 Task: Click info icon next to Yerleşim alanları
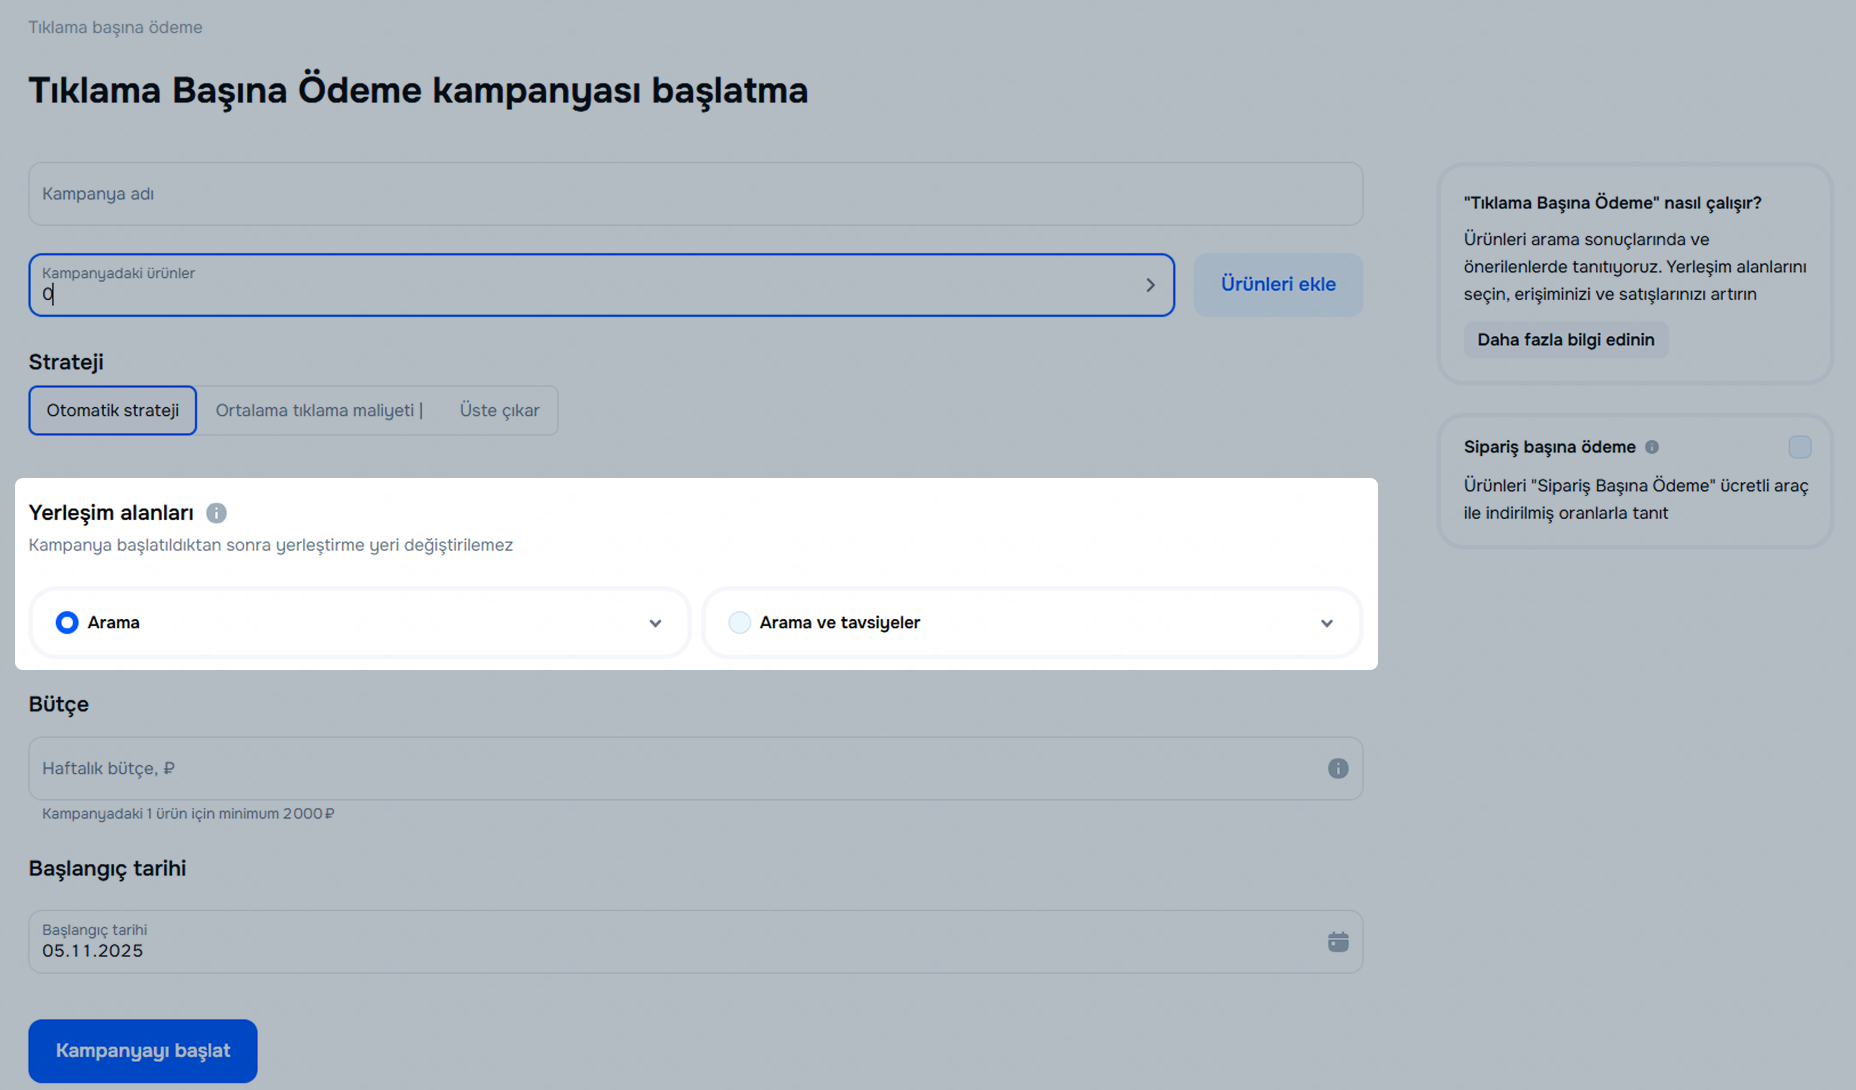point(216,513)
